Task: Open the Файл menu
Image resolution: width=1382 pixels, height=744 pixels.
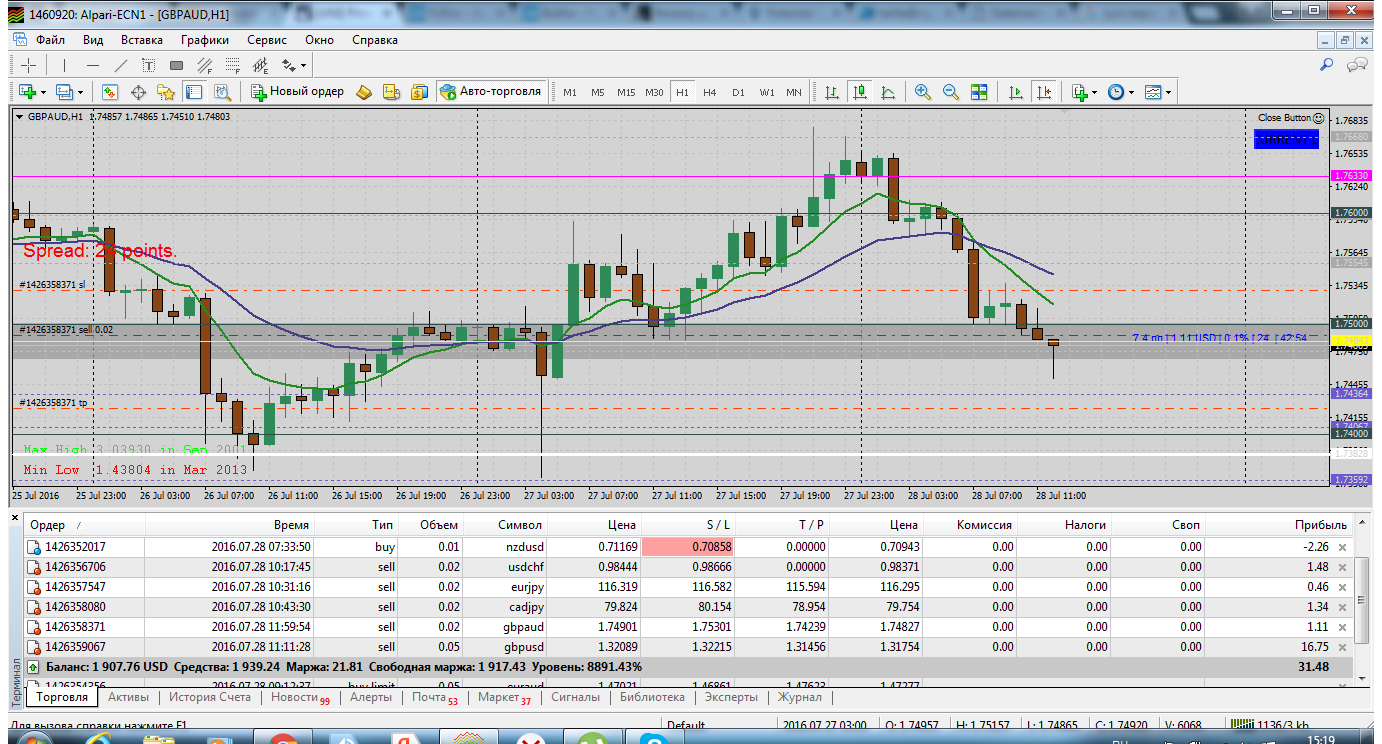Action: point(50,40)
